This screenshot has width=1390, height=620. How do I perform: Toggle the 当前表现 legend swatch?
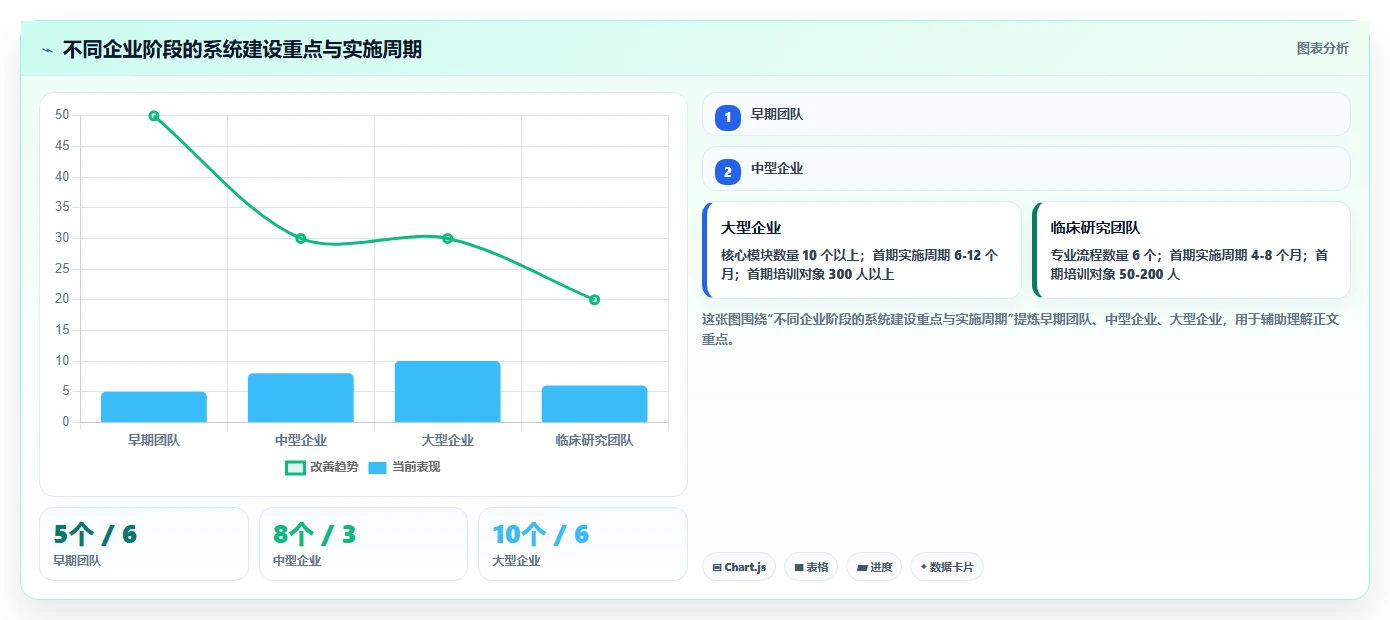point(377,467)
